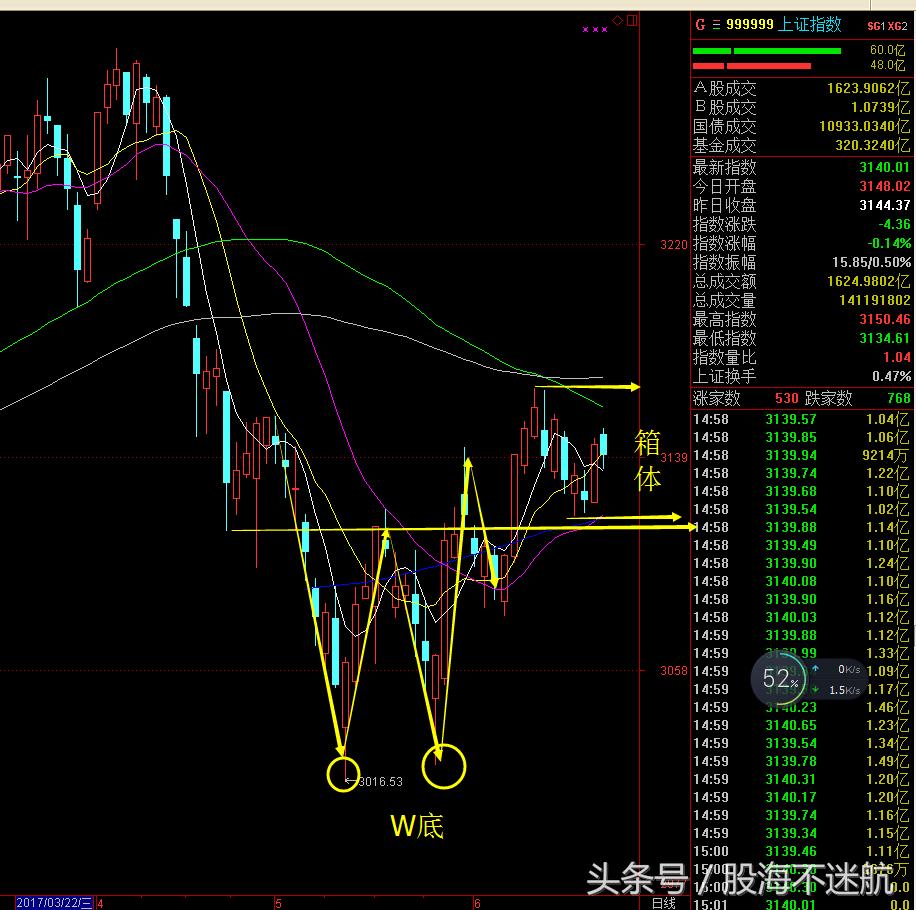The width and height of the screenshot is (916, 910).
Task: Click the 最高指数 value 3150.46
Action: [884, 319]
